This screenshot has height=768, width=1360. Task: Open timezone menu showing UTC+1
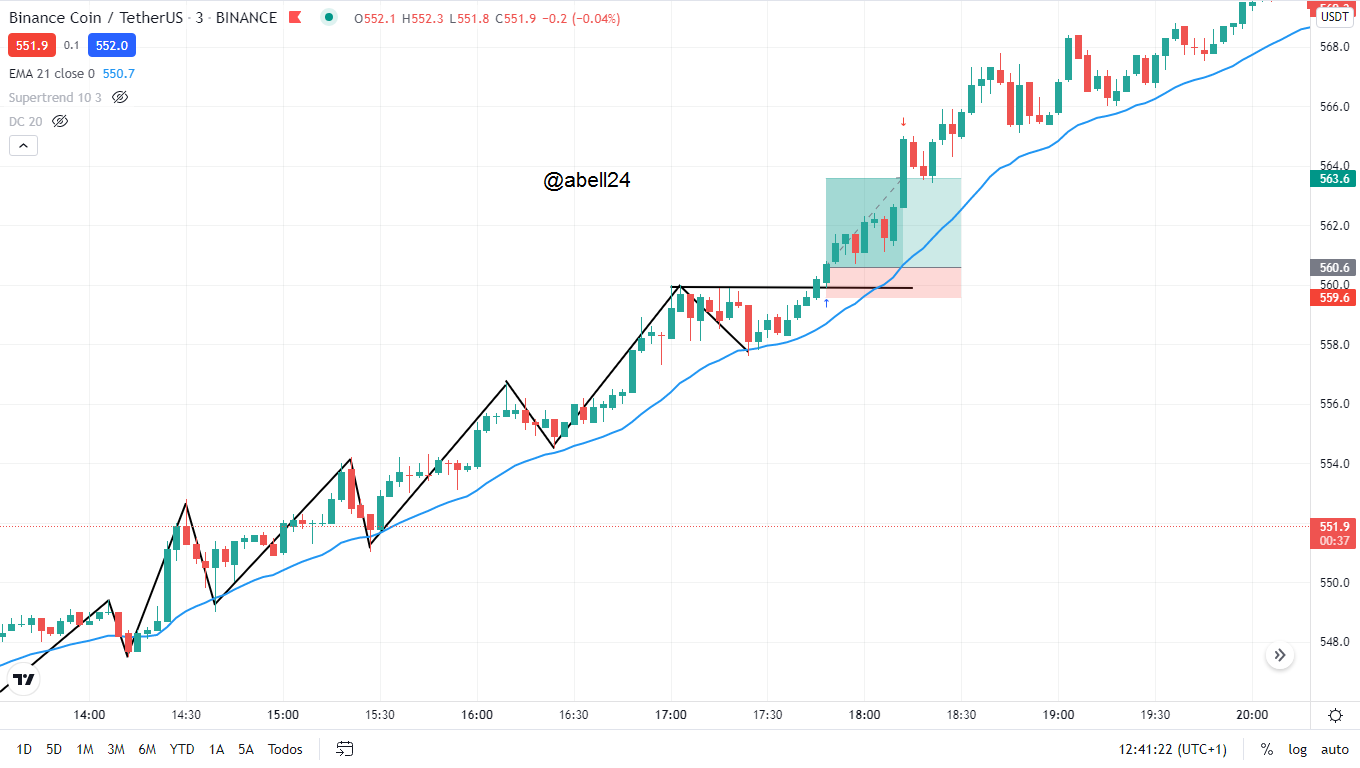point(1174,749)
